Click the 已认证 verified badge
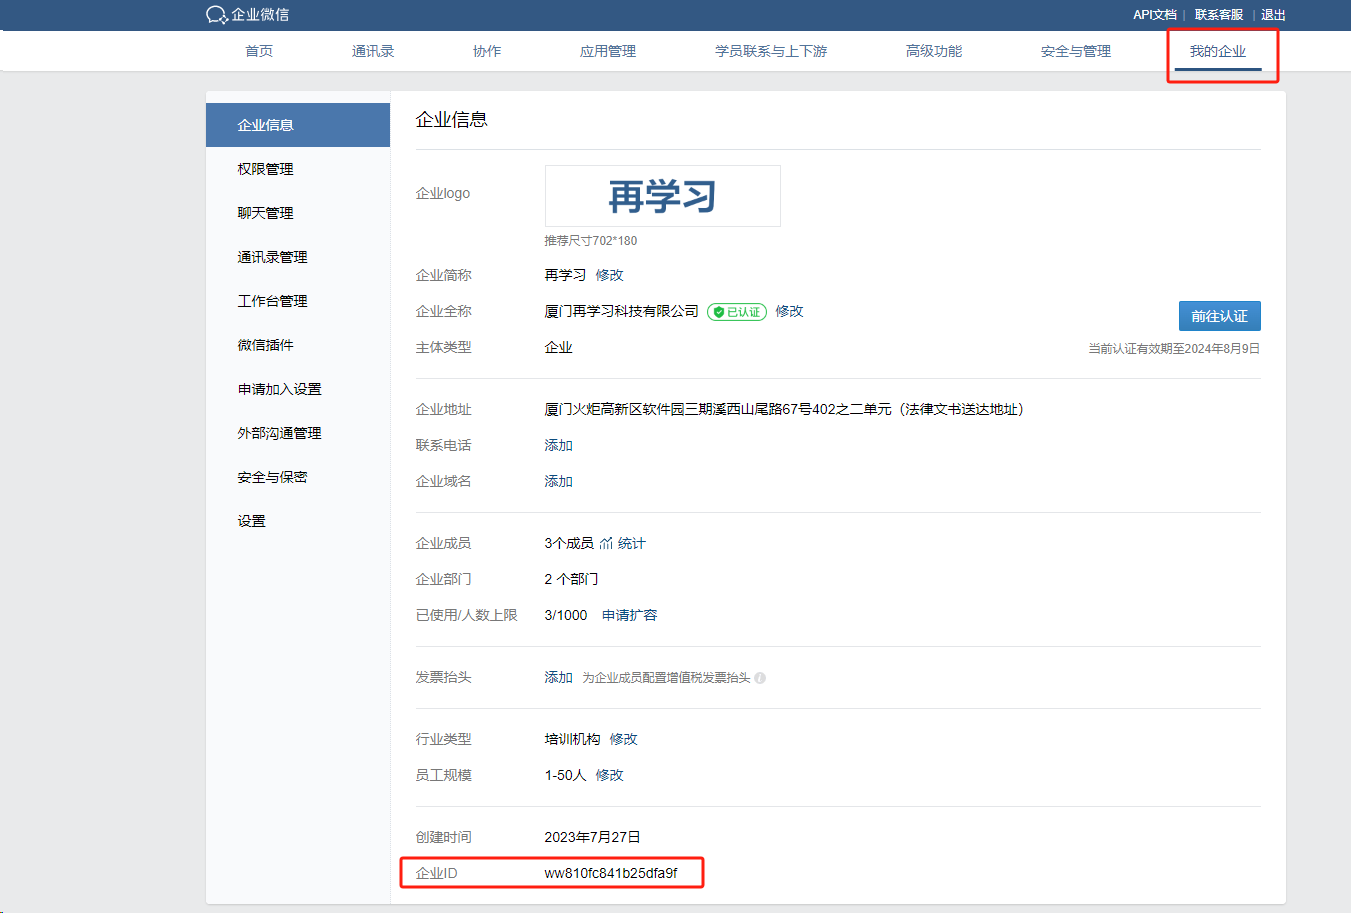The width and height of the screenshot is (1351, 913). click(x=737, y=312)
